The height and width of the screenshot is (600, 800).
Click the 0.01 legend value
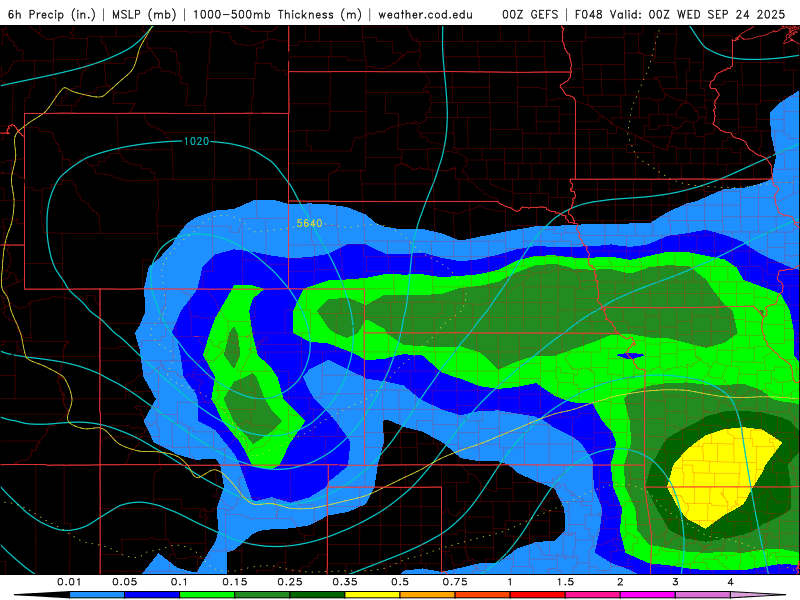(x=69, y=582)
